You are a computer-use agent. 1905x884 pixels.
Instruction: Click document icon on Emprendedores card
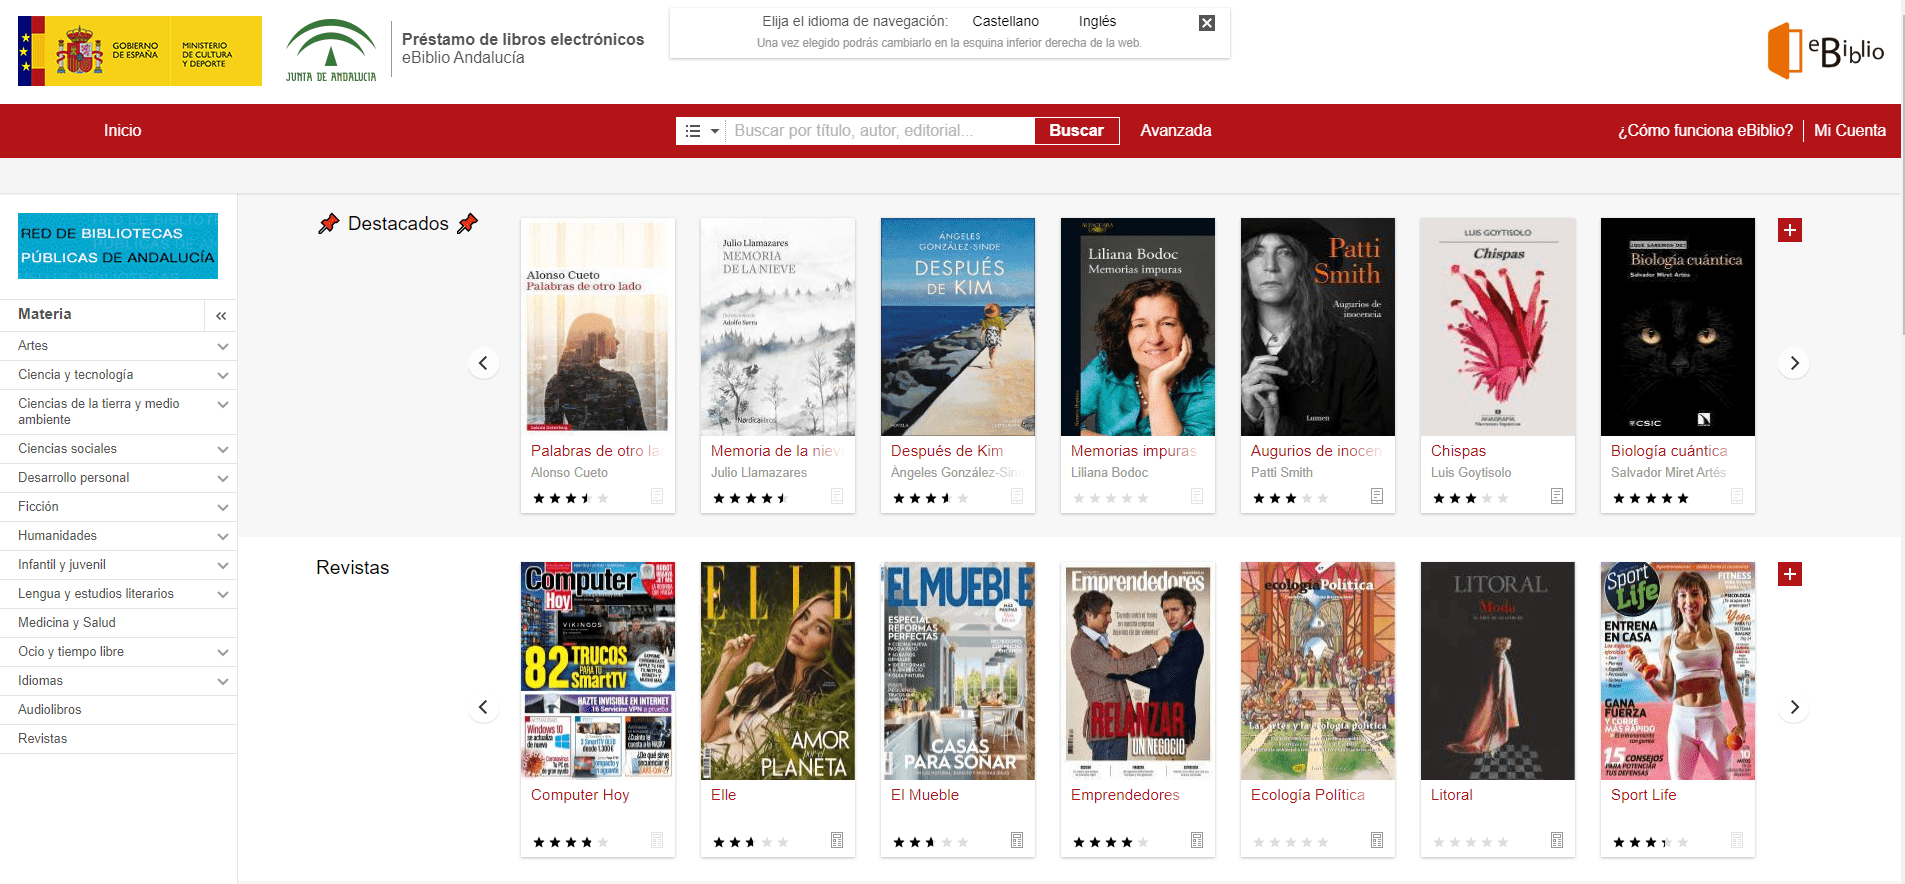click(1197, 840)
